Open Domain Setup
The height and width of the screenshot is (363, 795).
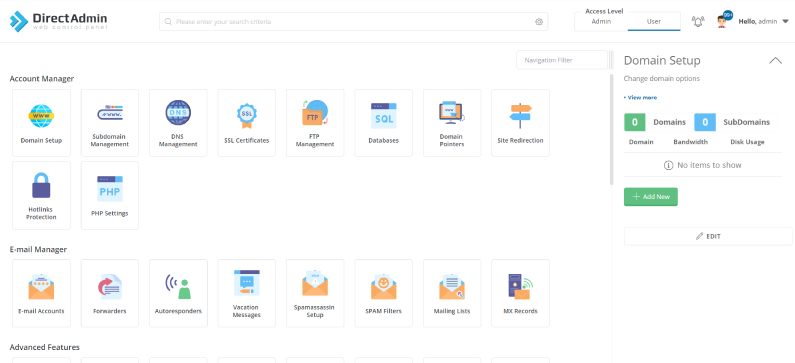(x=41, y=123)
